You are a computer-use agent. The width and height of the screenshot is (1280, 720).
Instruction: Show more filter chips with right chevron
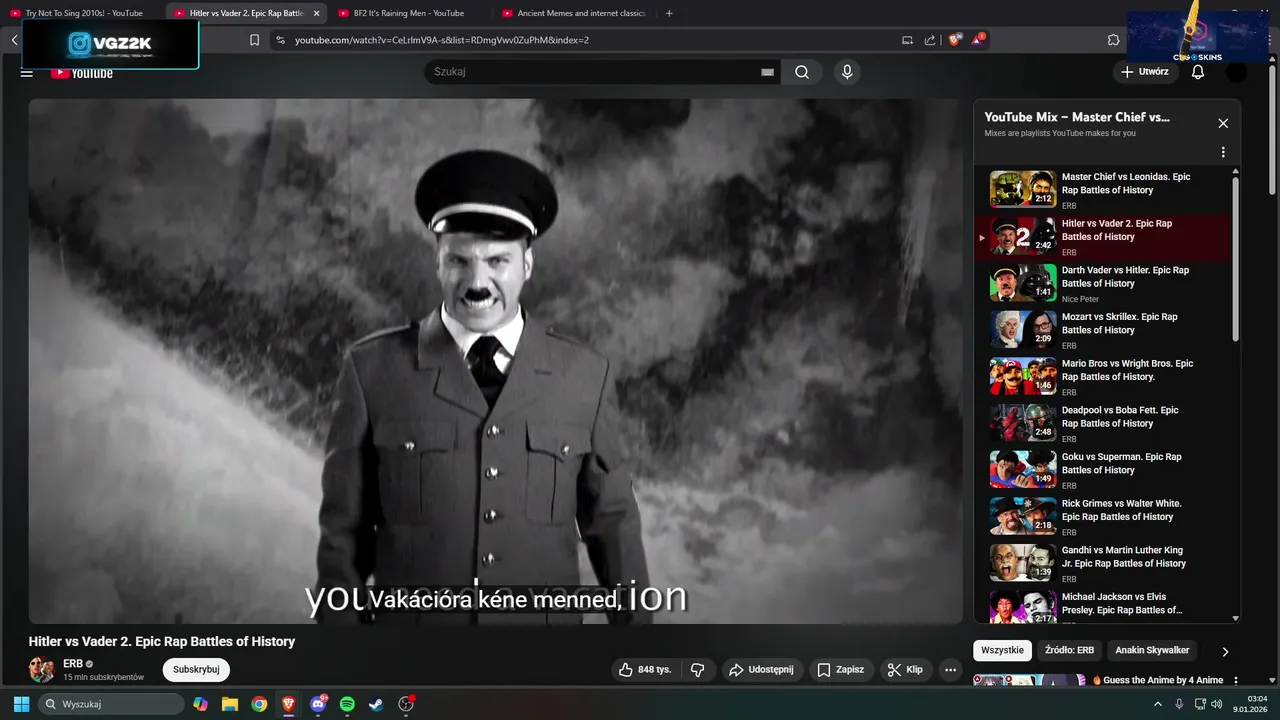[x=1225, y=651]
